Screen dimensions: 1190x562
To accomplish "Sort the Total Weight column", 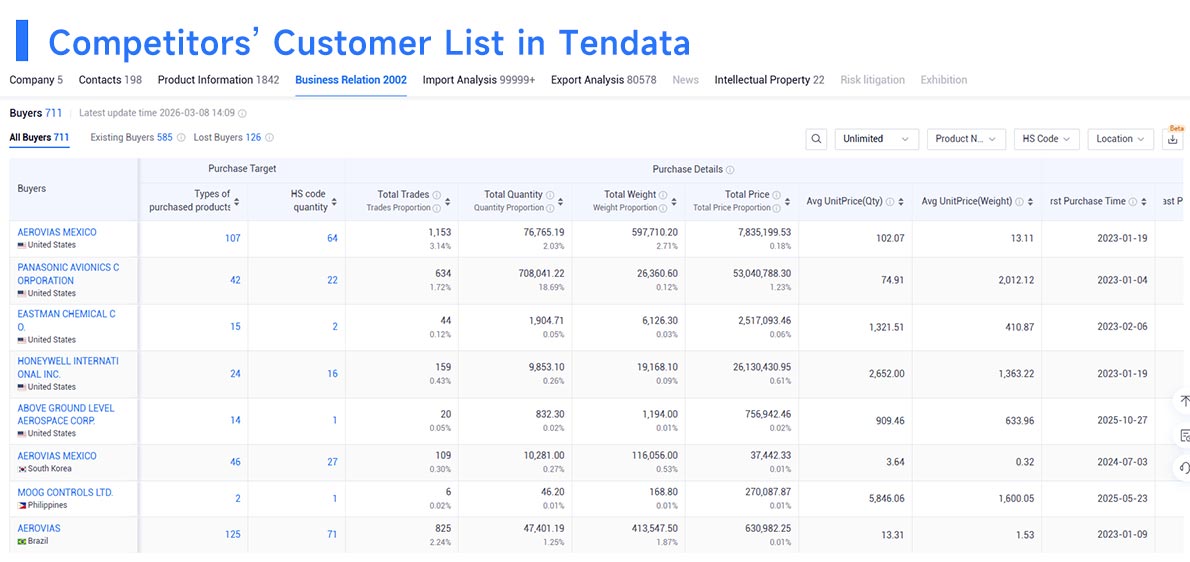I will point(674,202).
